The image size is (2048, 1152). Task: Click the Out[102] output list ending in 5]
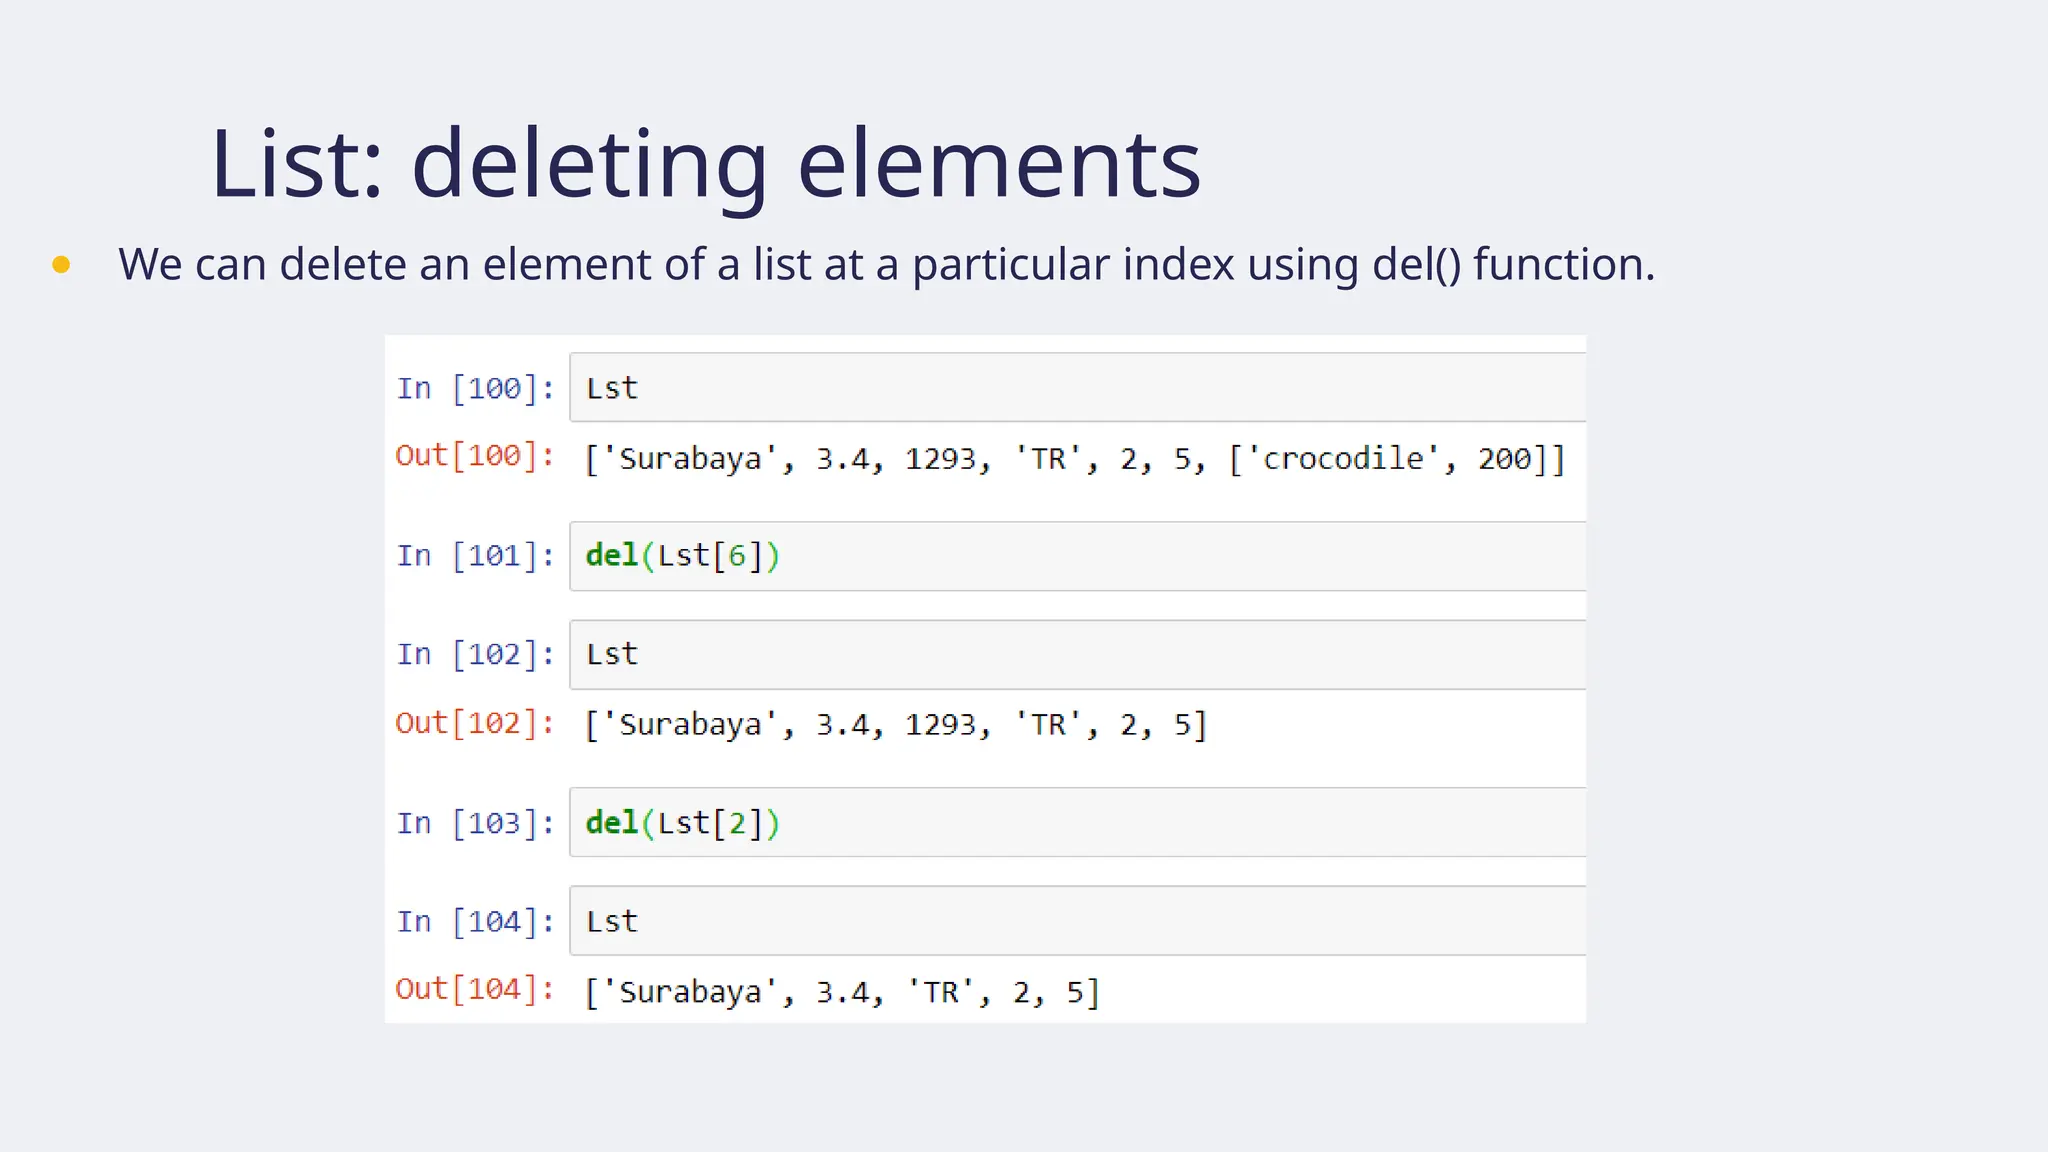click(896, 724)
